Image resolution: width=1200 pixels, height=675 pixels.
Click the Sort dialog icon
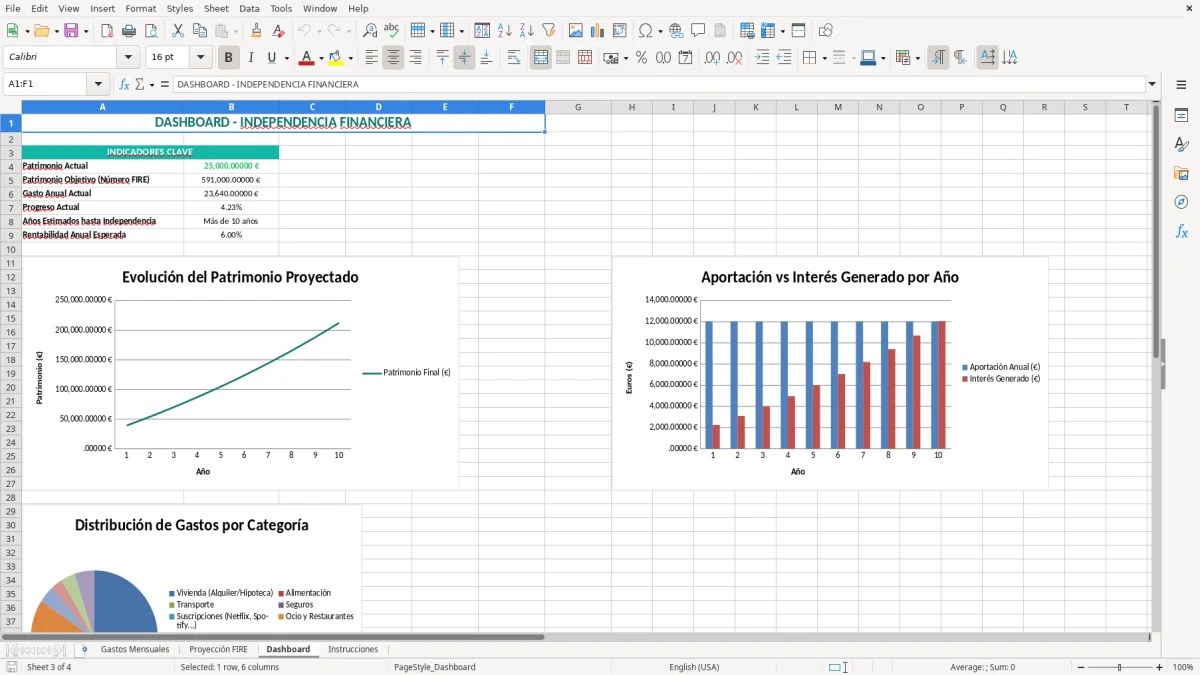tap(482, 31)
